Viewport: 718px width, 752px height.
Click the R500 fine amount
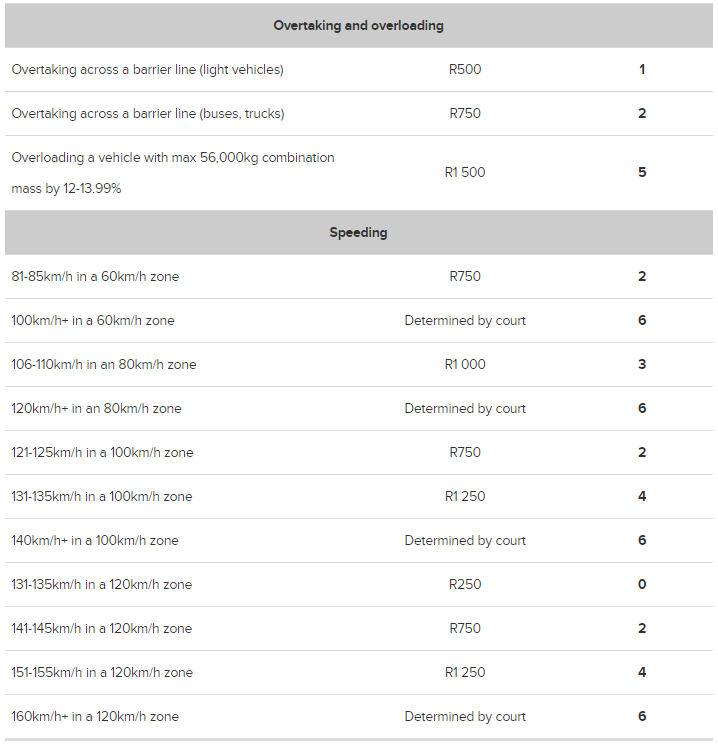[465, 70]
